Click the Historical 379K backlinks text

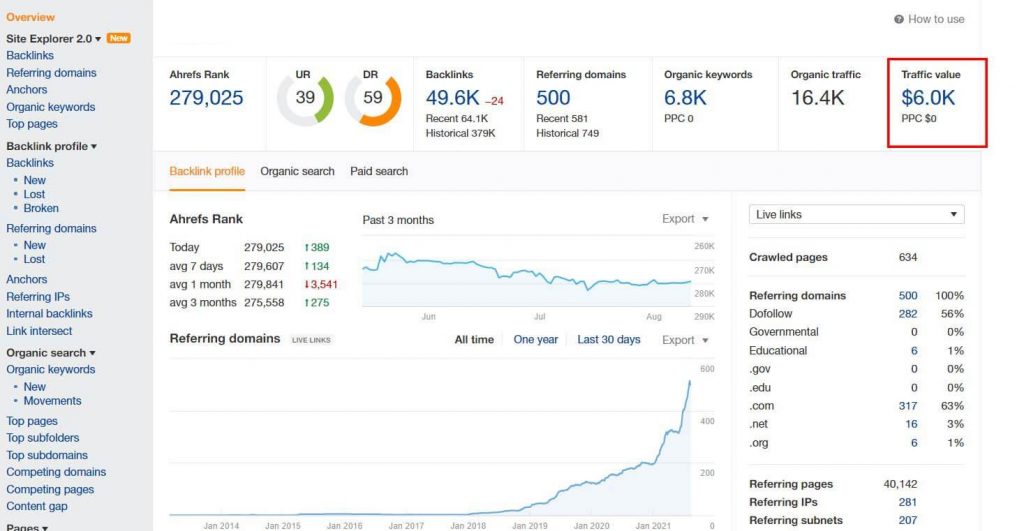coord(460,133)
